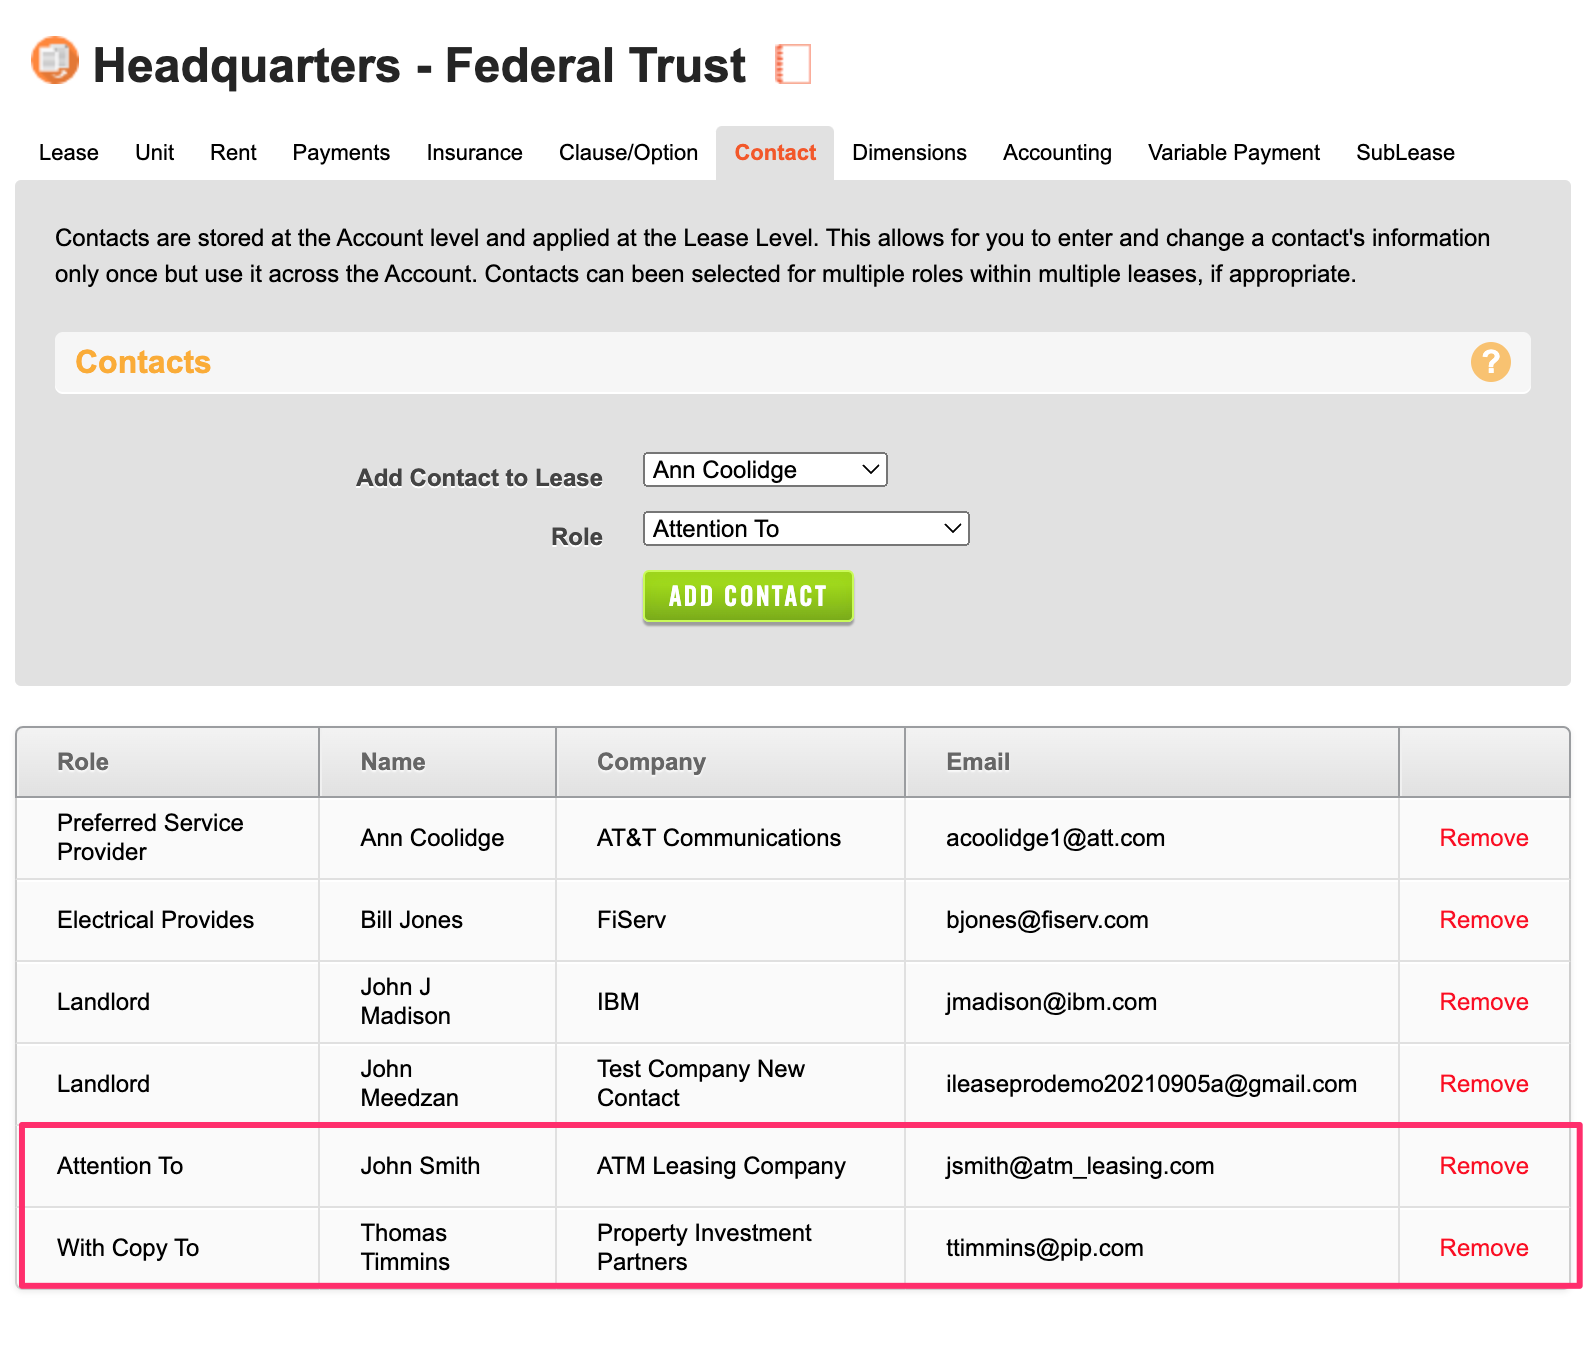
Task: Open the Add Contact to Lease dropdown
Action: (x=765, y=470)
